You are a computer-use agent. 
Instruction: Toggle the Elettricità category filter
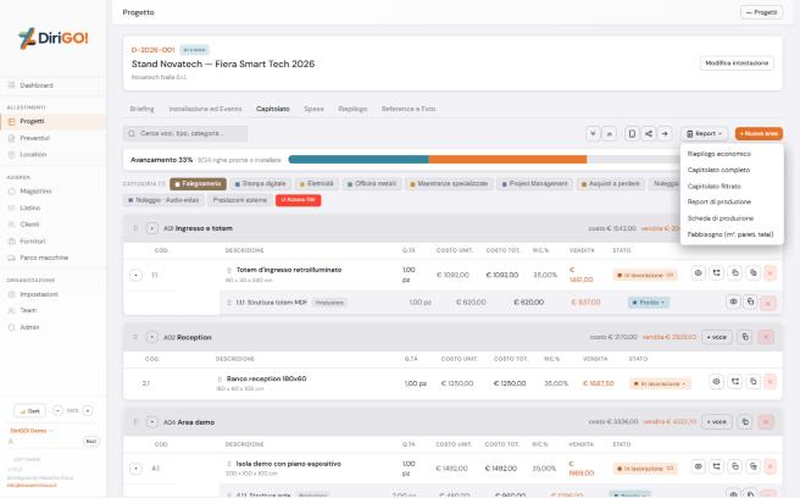click(316, 184)
